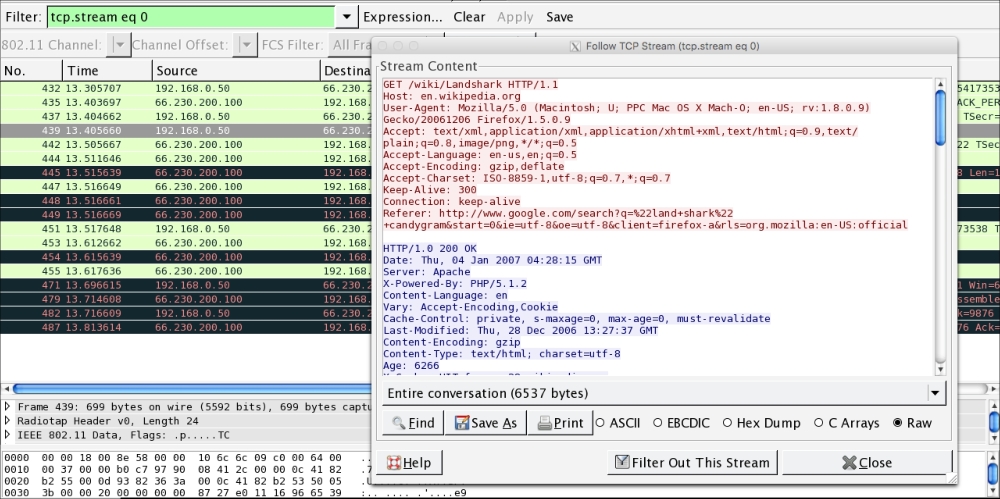1000x499 pixels.
Task: Open the Expression... filter builder
Action: pos(402,17)
